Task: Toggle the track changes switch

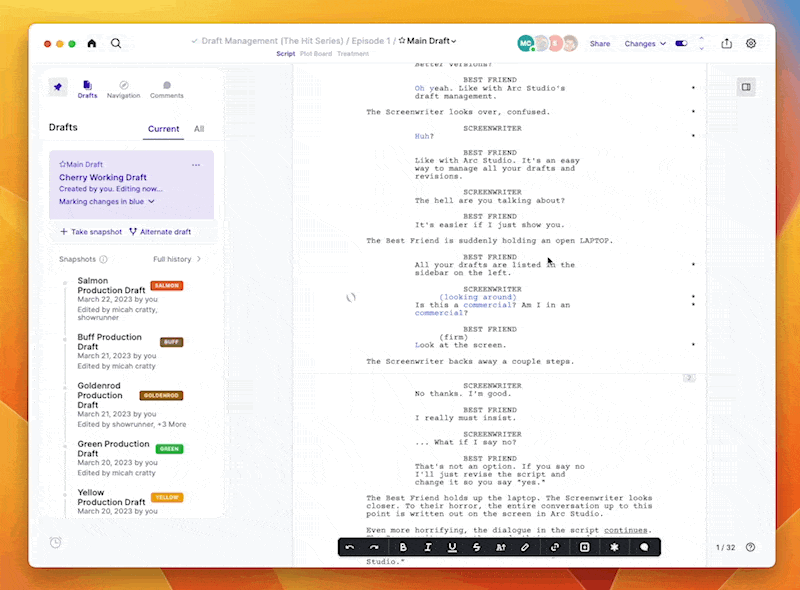Action: [x=681, y=43]
